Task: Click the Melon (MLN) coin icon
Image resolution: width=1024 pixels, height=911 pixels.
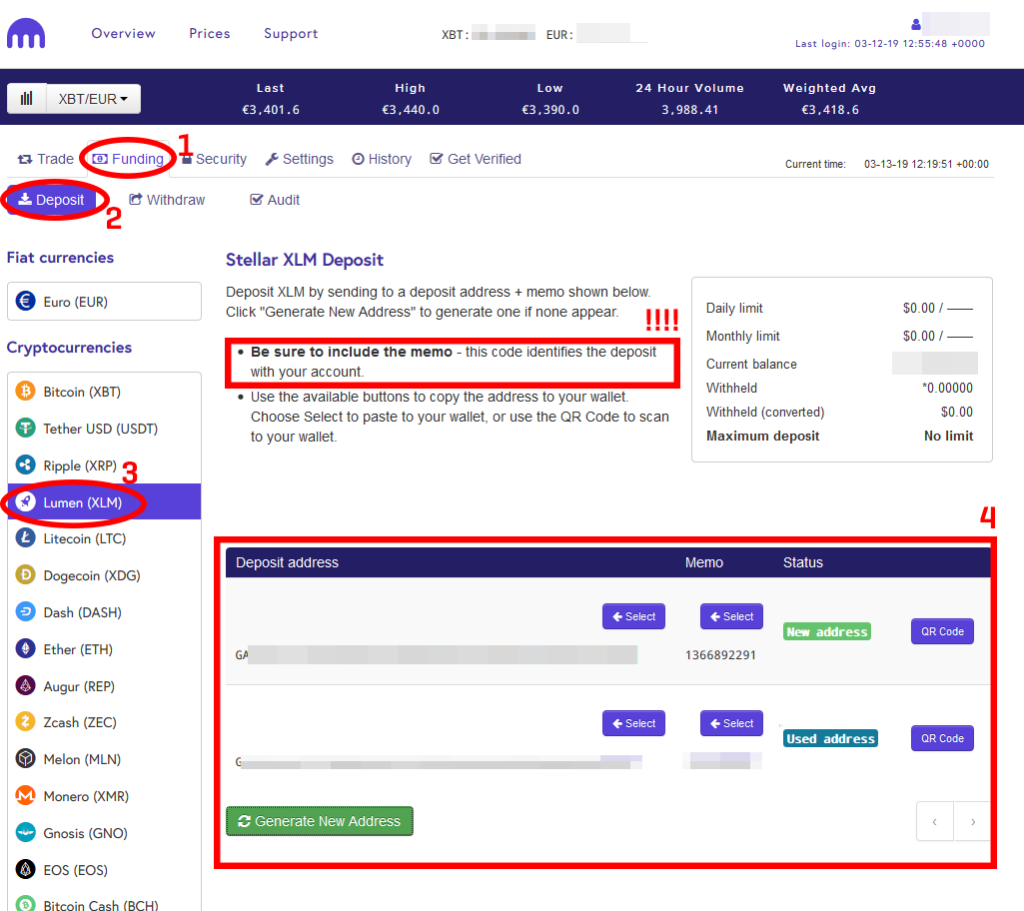Action: coord(25,759)
